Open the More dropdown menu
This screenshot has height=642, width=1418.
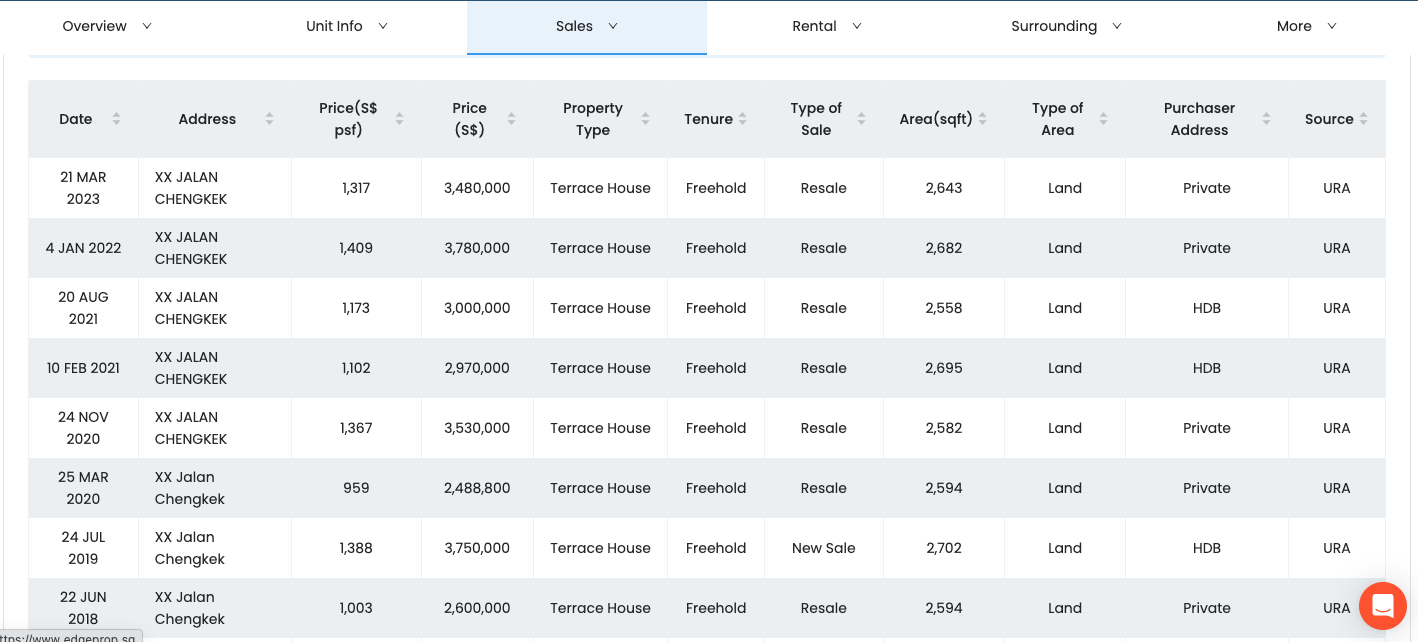(x=1306, y=26)
